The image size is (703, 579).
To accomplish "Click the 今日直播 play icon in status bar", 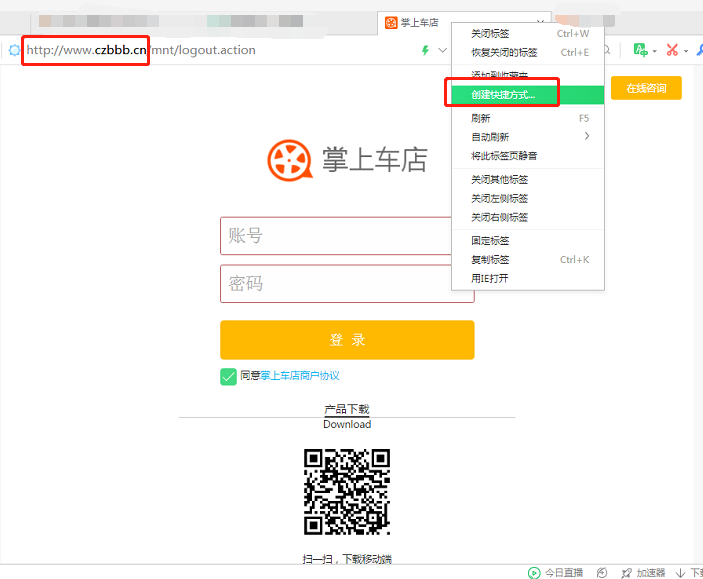I will tap(534, 572).
